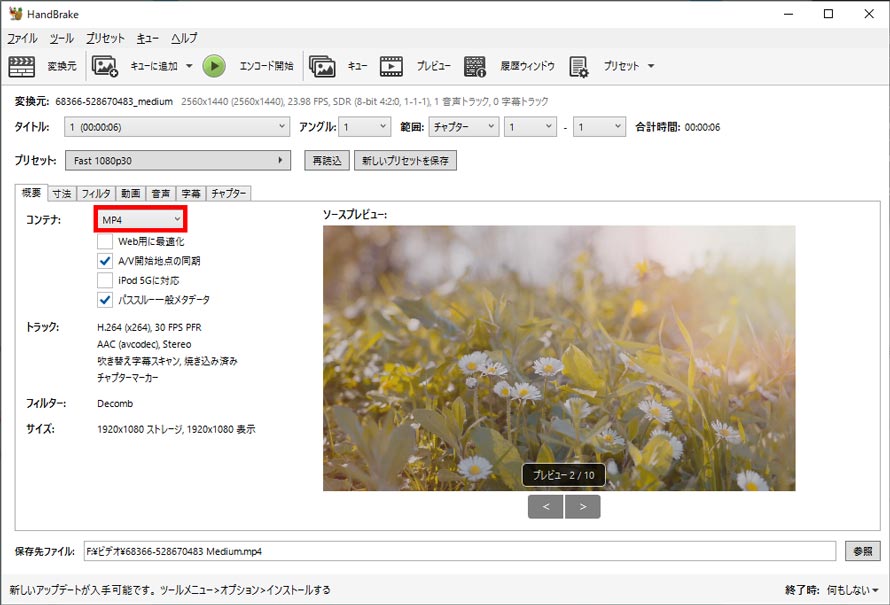Open the 終了時 何もしない dropdown
890x605 pixels.
point(852,590)
